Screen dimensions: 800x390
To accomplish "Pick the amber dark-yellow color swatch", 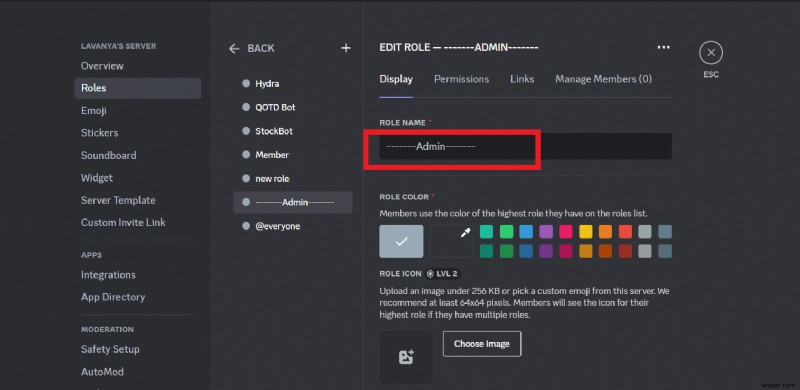I will pyautogui.click(x=586, y=251).
